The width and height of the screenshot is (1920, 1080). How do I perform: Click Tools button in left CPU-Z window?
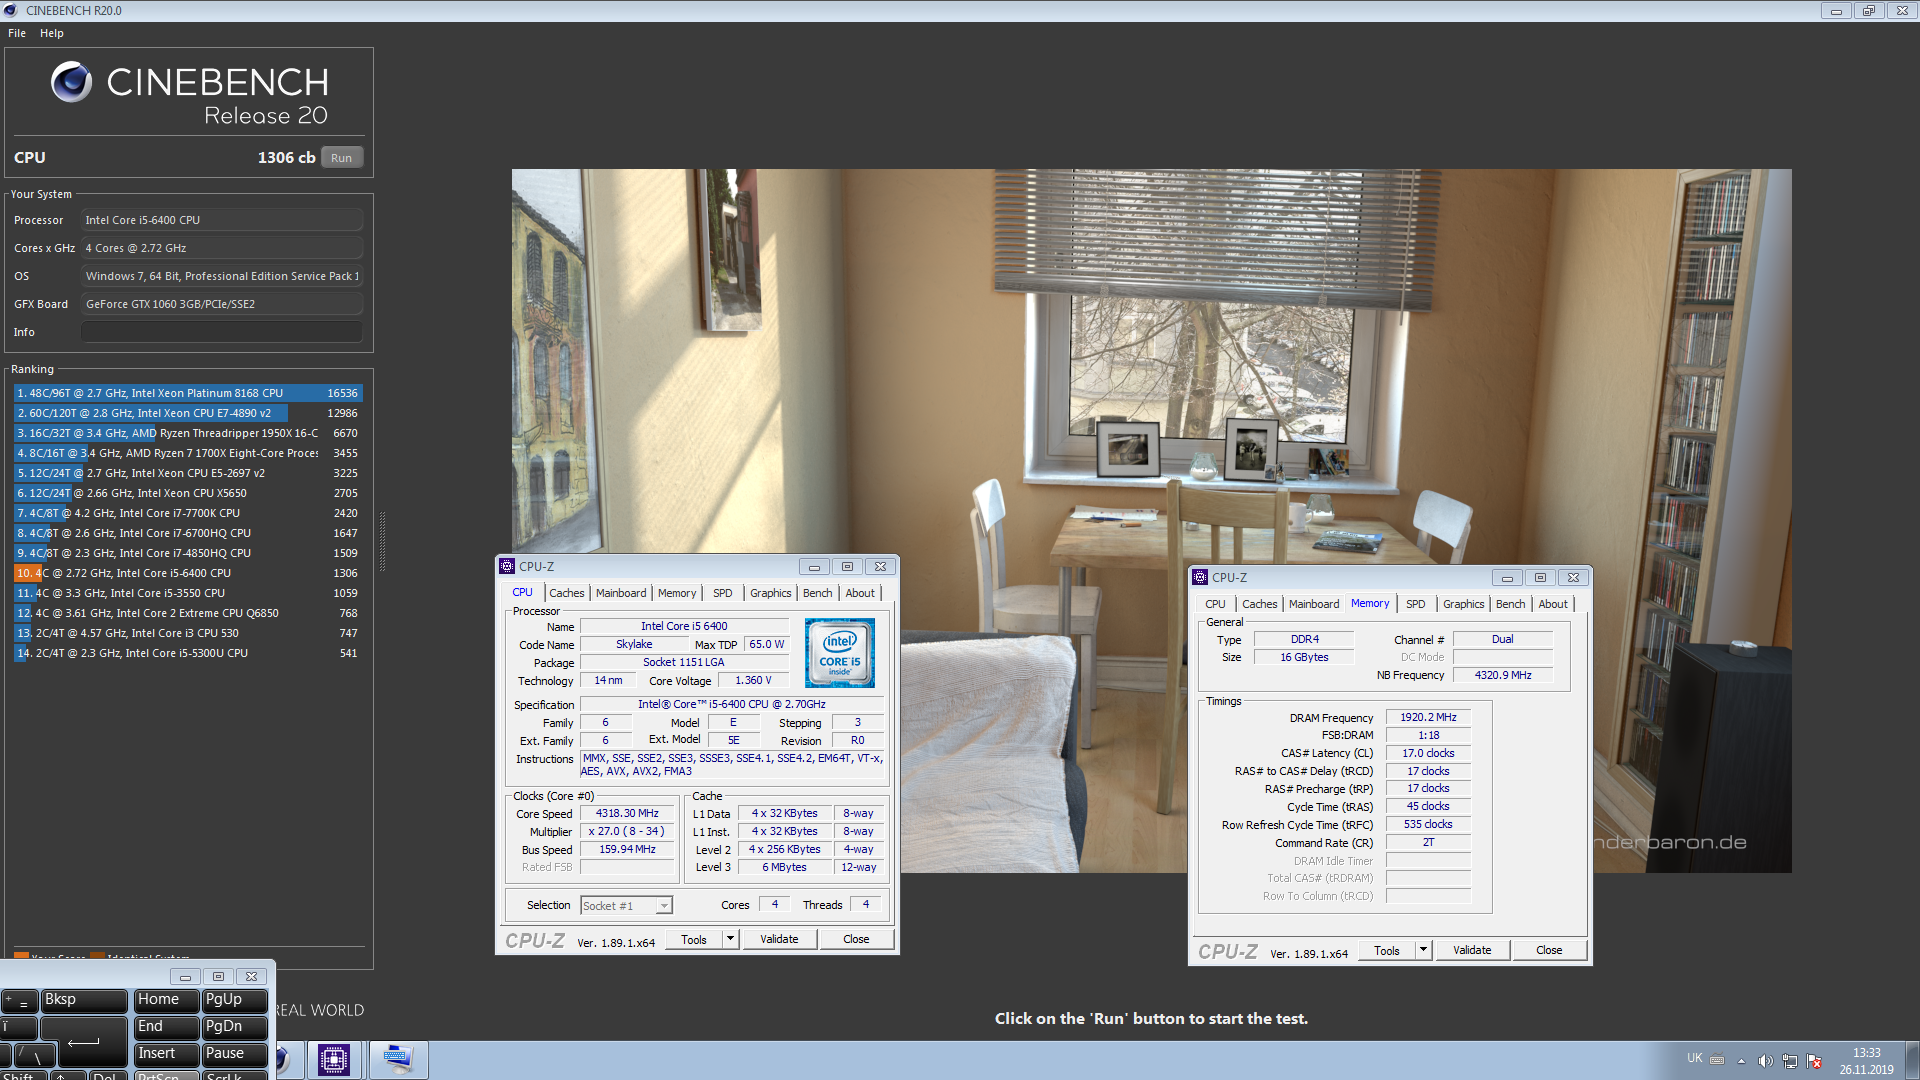(693, 939)
